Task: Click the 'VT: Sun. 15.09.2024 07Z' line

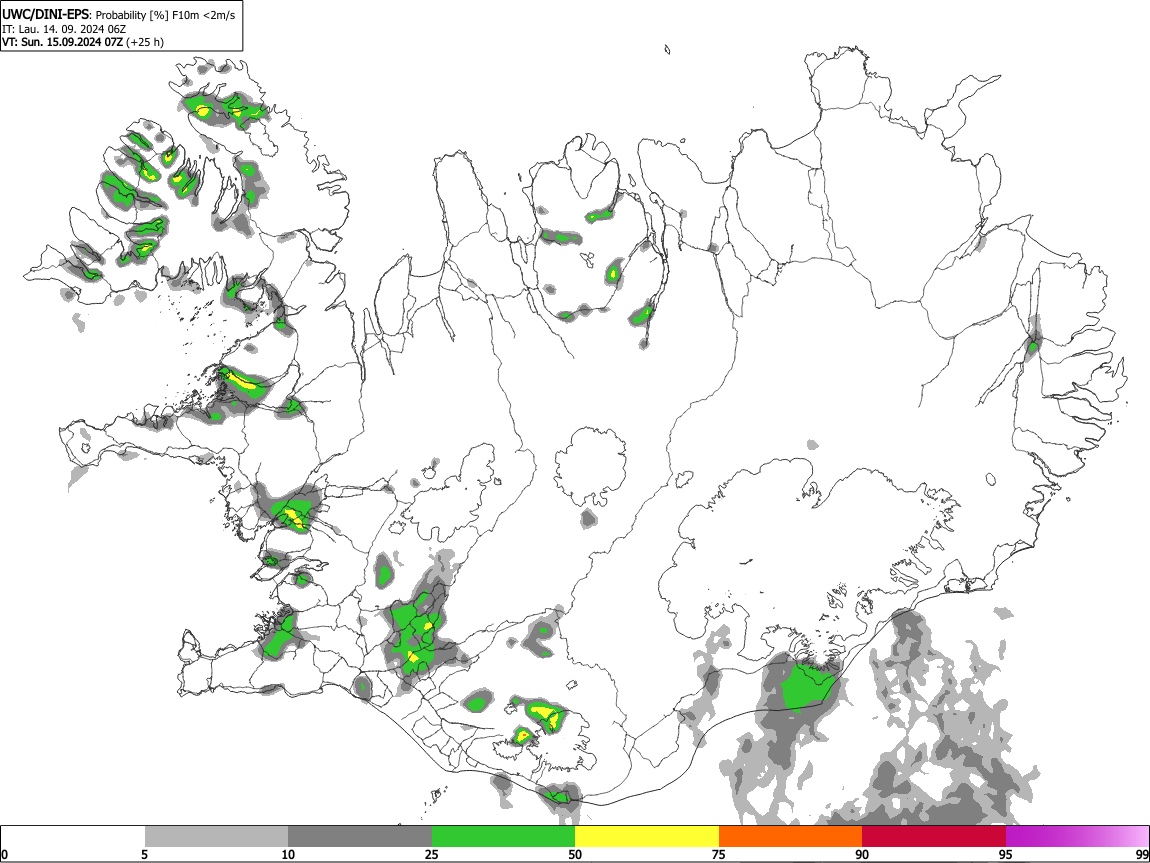Action: tap(62, 42)
